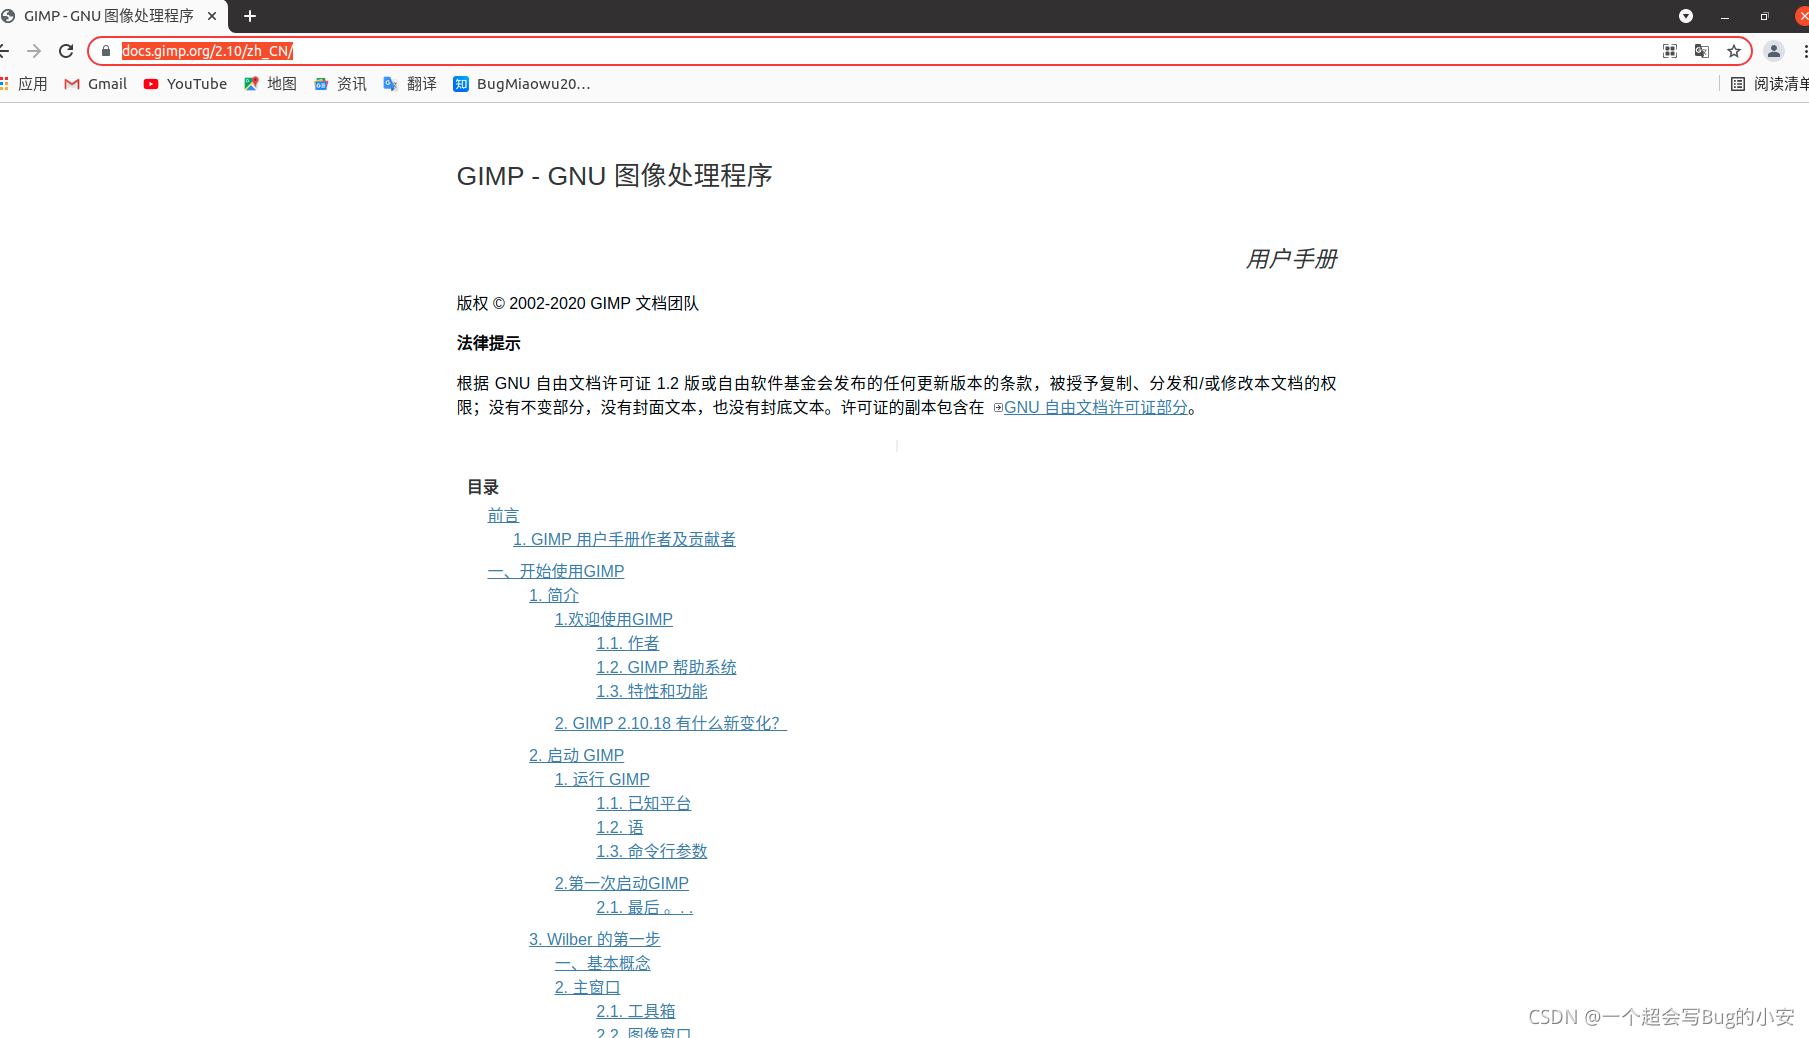This screenshot has width=1809, height=1038.
Task: Click the 用户手册 subtitle text
Action: tap(1291, 259)
